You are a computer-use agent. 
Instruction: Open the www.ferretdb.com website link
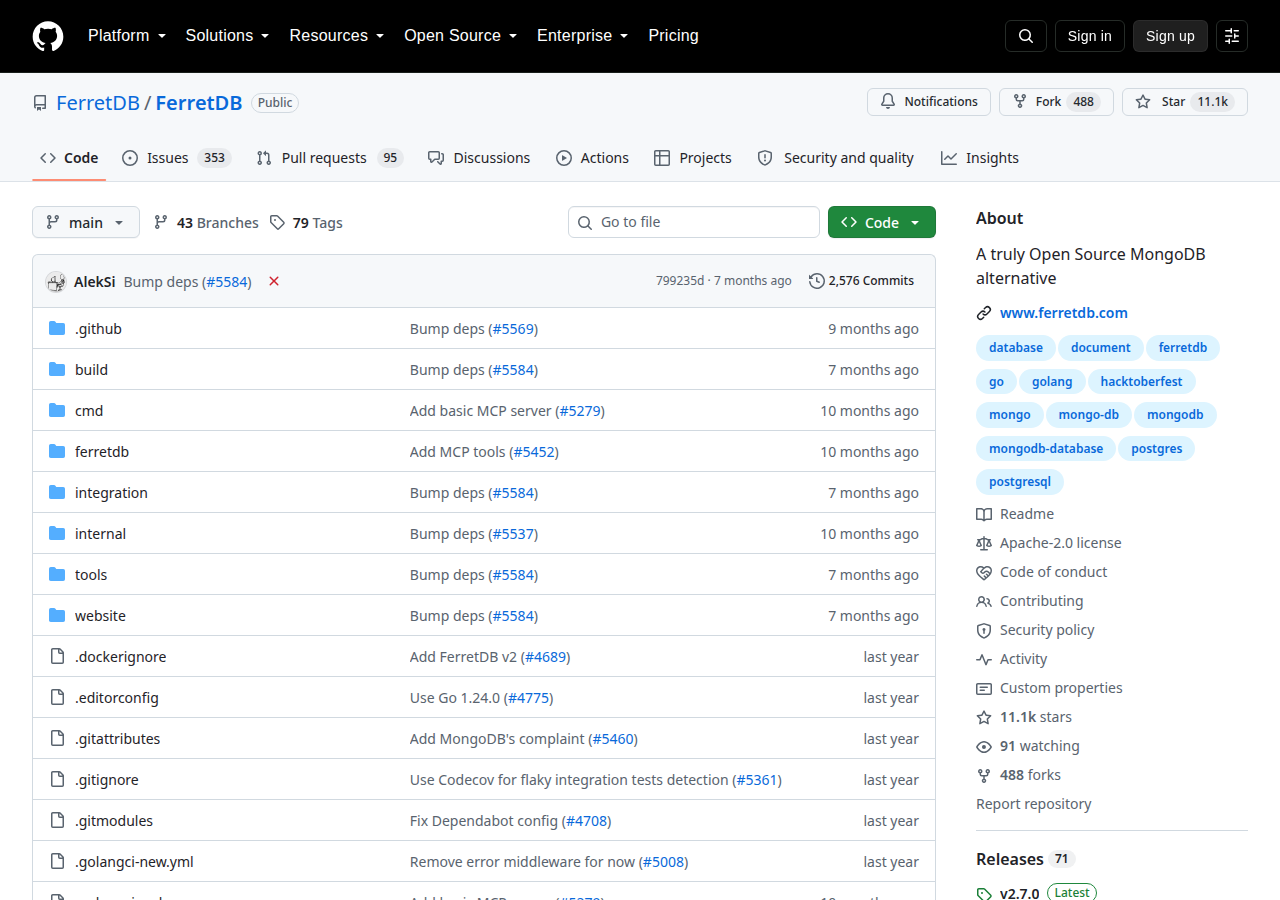click(1063, 313)
